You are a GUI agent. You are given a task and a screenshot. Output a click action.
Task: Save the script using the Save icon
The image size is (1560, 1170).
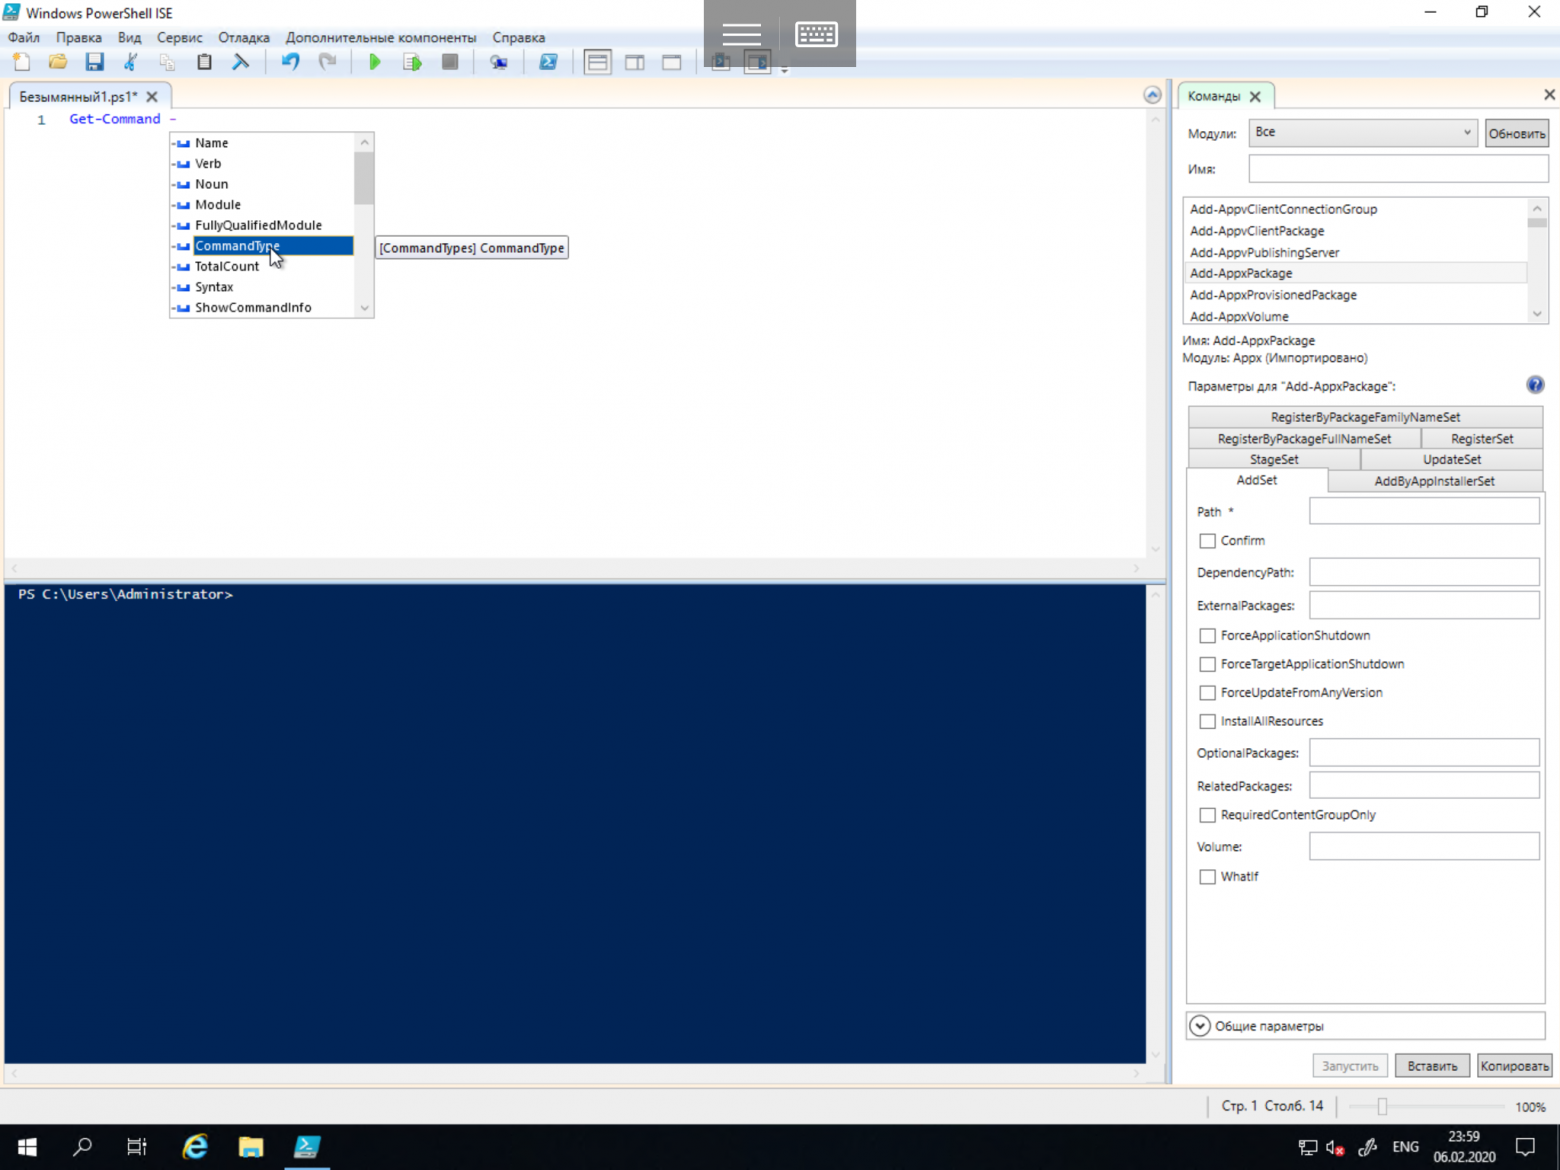(95, 61)
